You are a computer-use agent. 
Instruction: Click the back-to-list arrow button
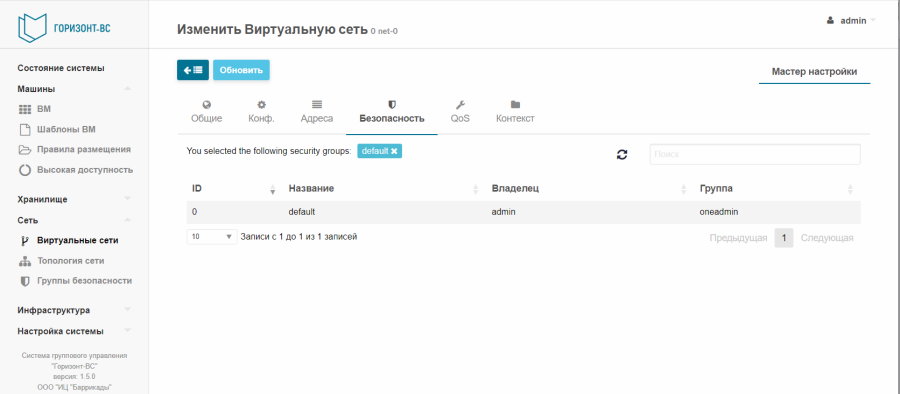(192, 70)
